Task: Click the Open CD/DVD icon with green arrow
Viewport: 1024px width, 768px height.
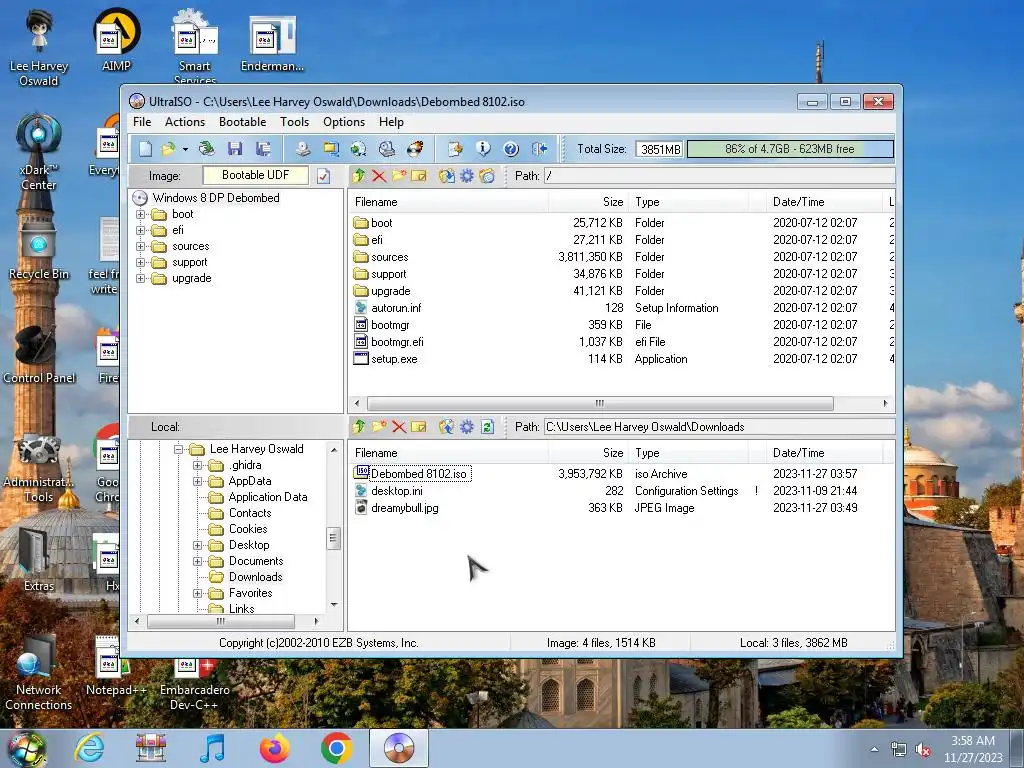Action: pos(206,149)
